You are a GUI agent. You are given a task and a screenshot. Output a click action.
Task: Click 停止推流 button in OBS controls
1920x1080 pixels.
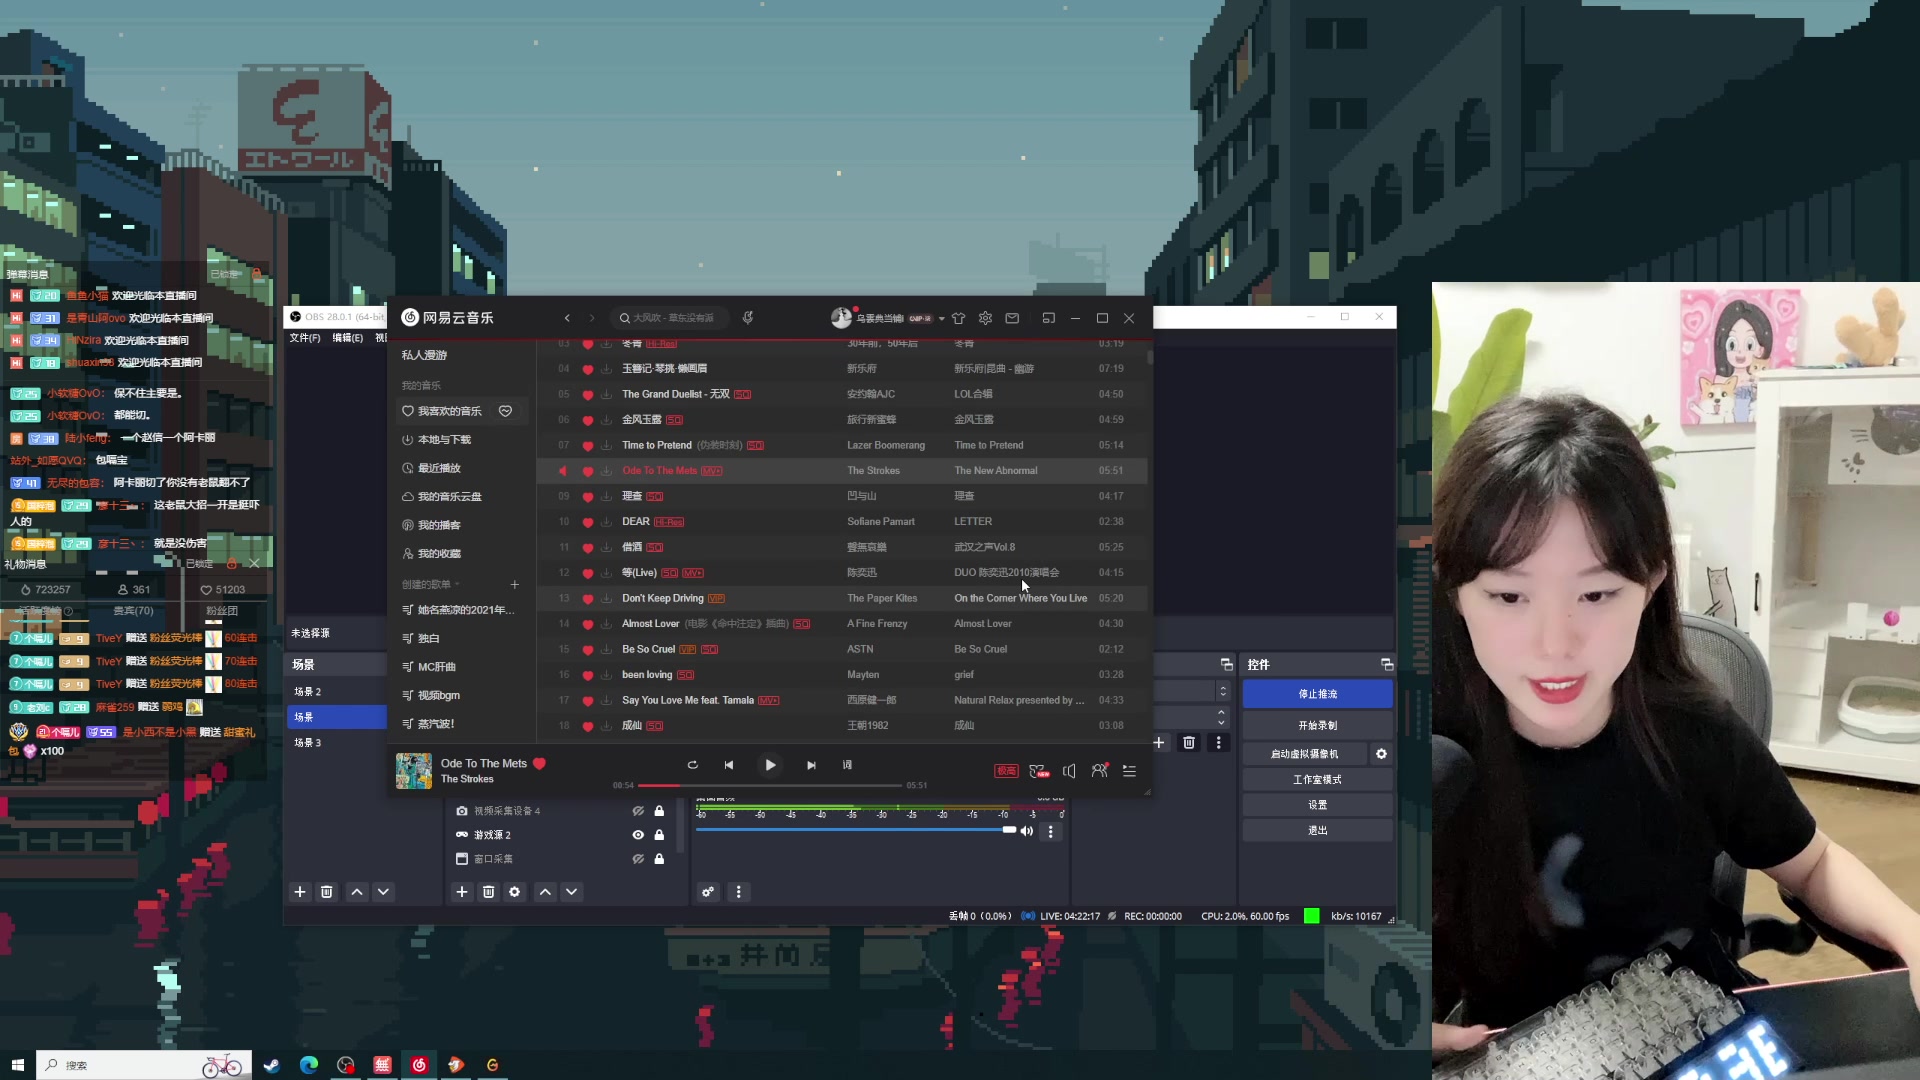point(1317,694)
